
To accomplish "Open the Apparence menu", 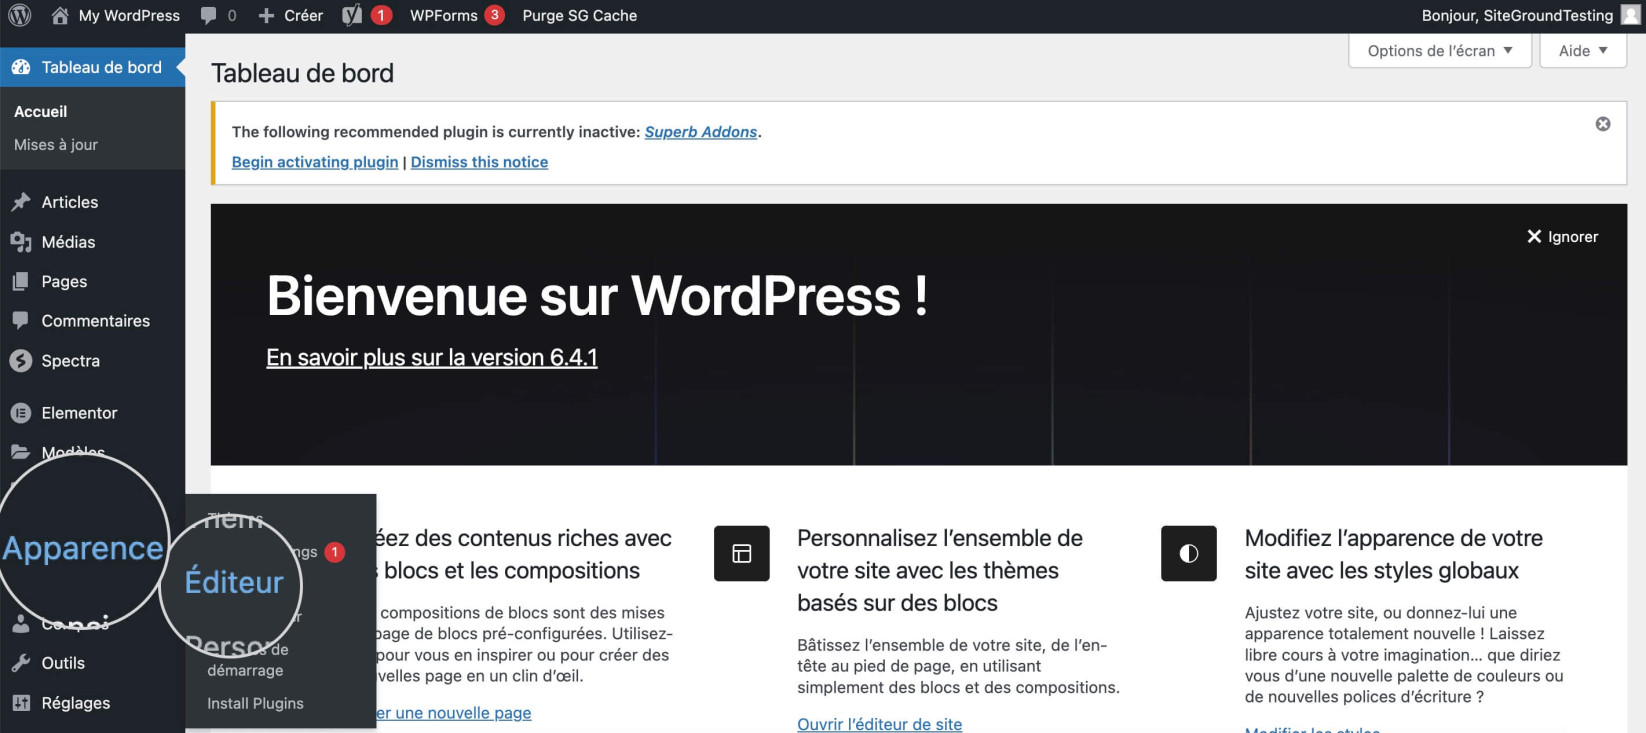I will 83,548.
